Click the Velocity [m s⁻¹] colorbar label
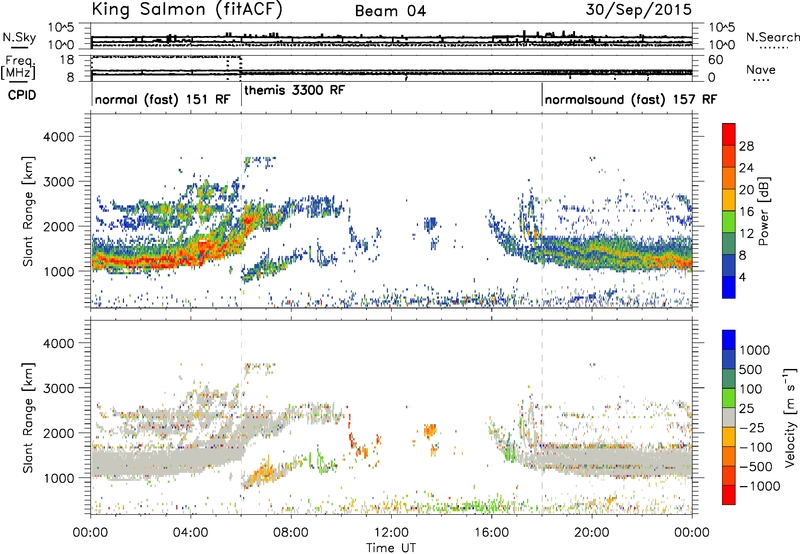Viewport: 800px width, 554px height. tap(790, 417)
